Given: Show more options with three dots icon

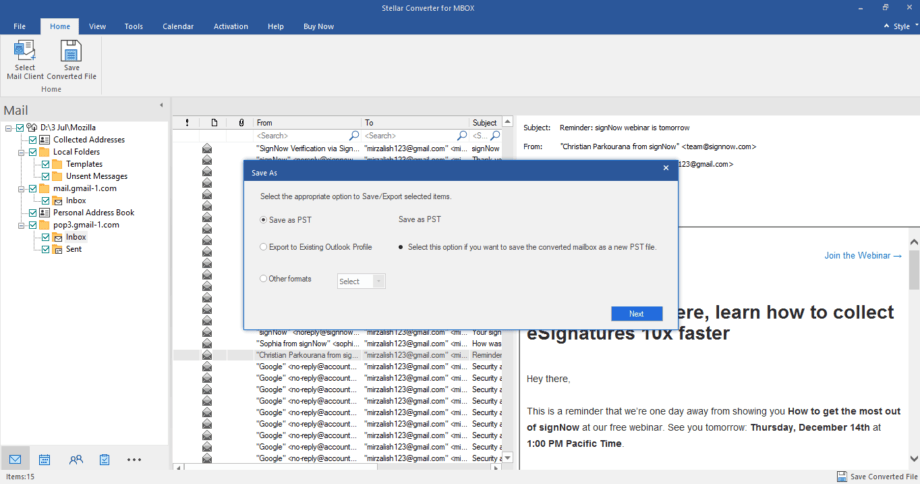Looking at the screenshot, I should 134,459.
